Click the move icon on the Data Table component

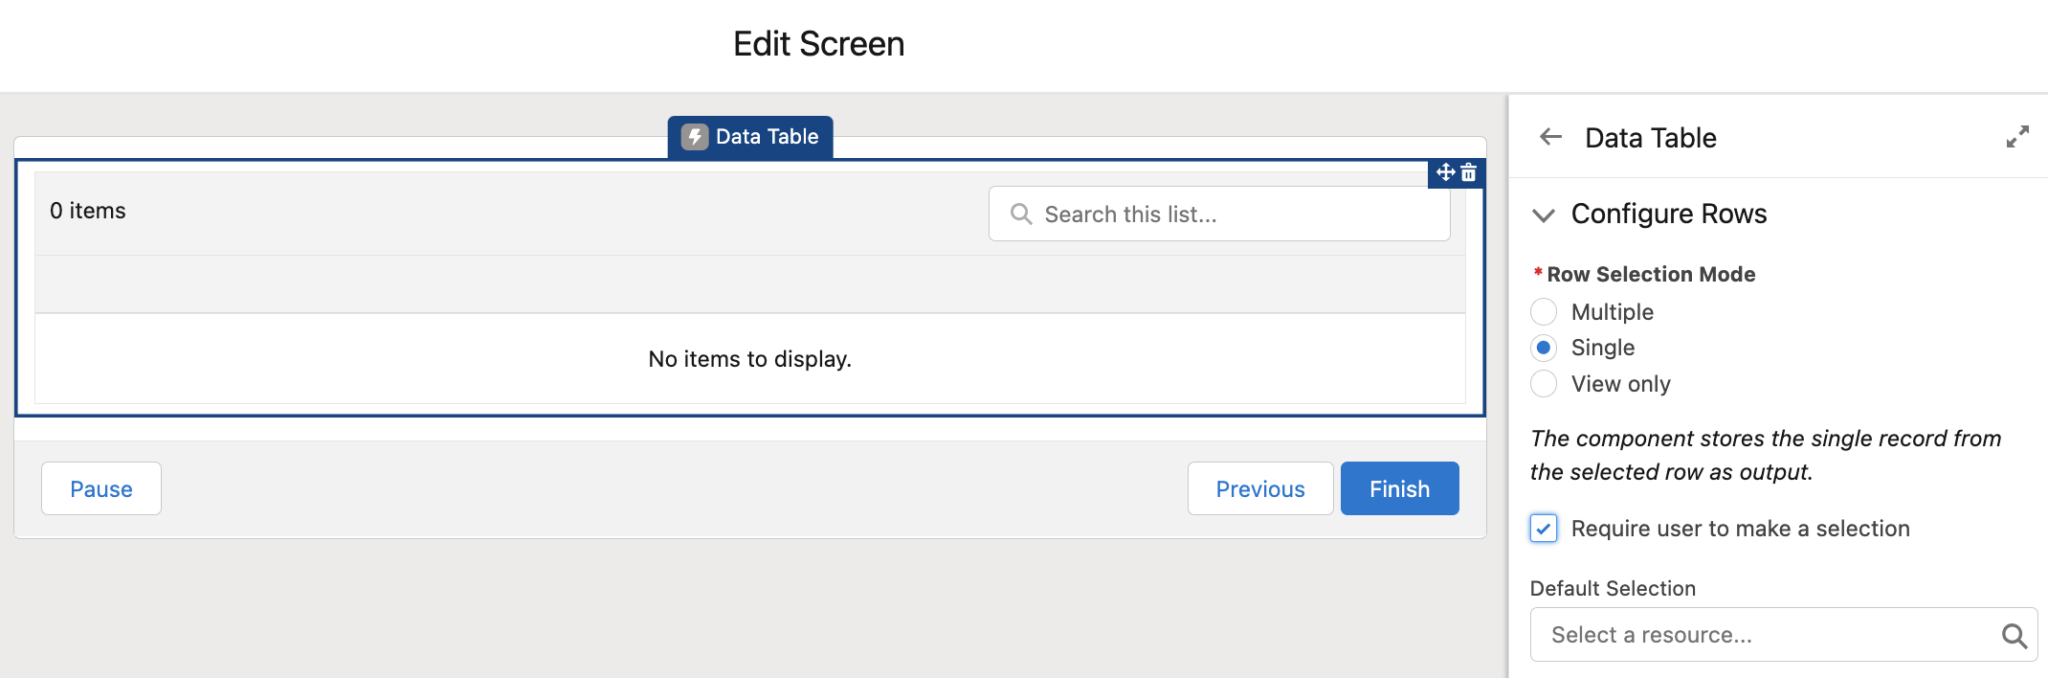click(1444, 173)
